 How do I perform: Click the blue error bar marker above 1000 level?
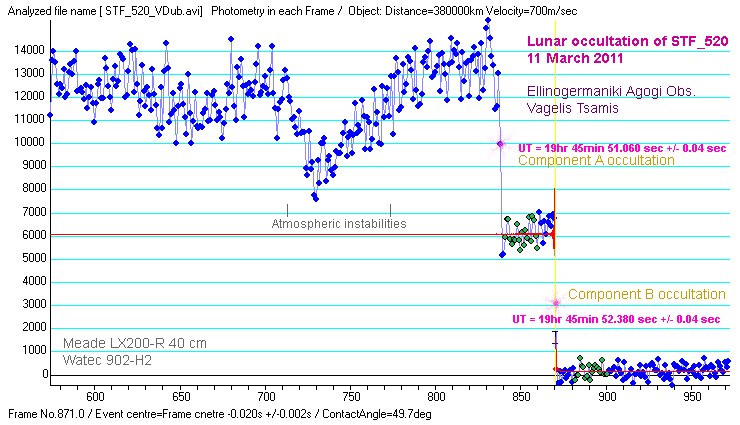coord(555,338)
